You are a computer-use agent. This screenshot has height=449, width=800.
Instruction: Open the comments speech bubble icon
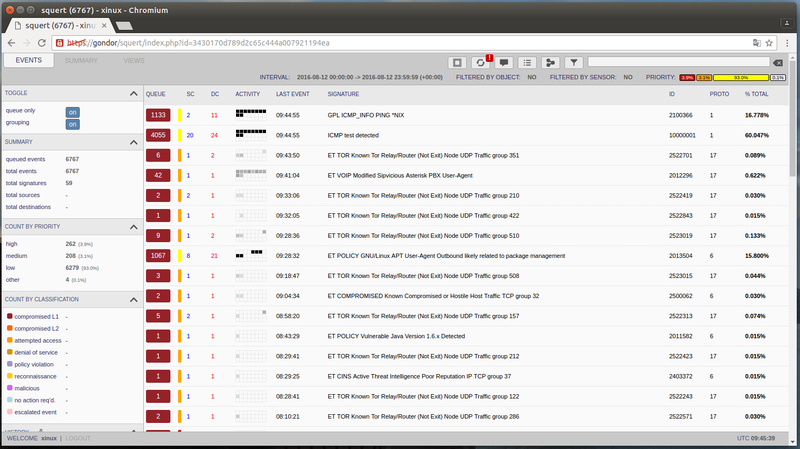505,62
